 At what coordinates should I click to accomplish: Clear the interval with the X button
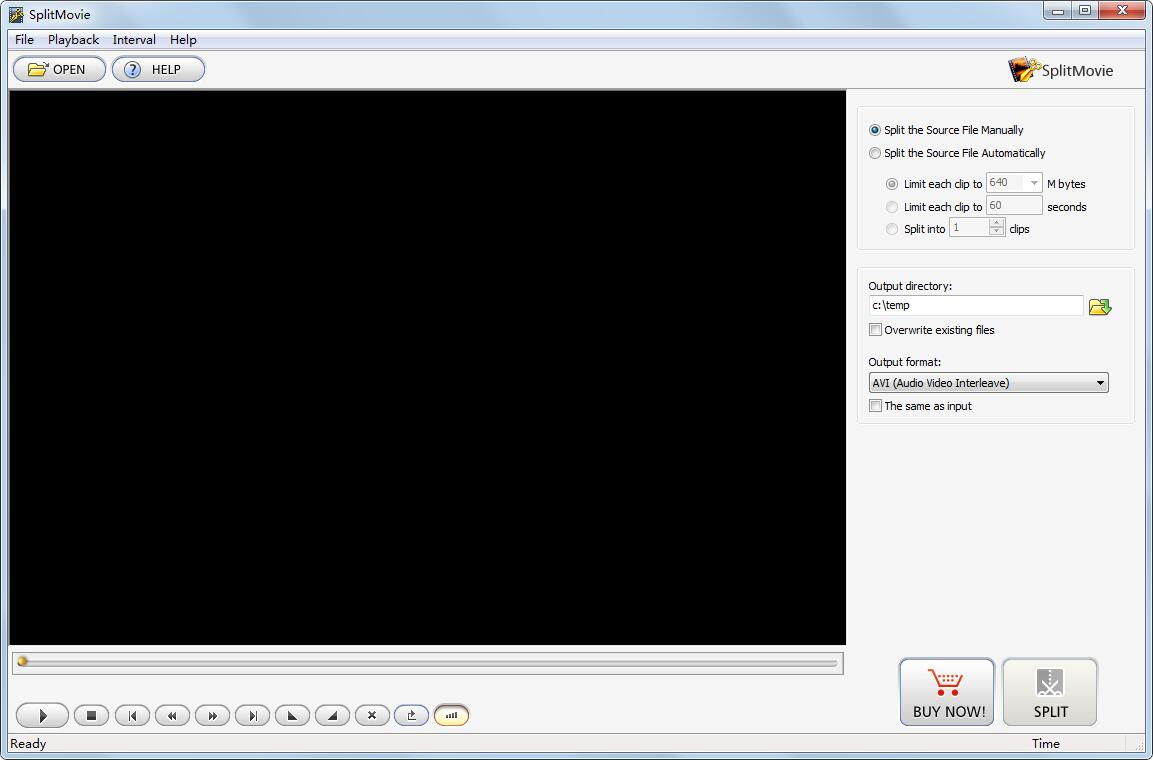tap(372, 715)
